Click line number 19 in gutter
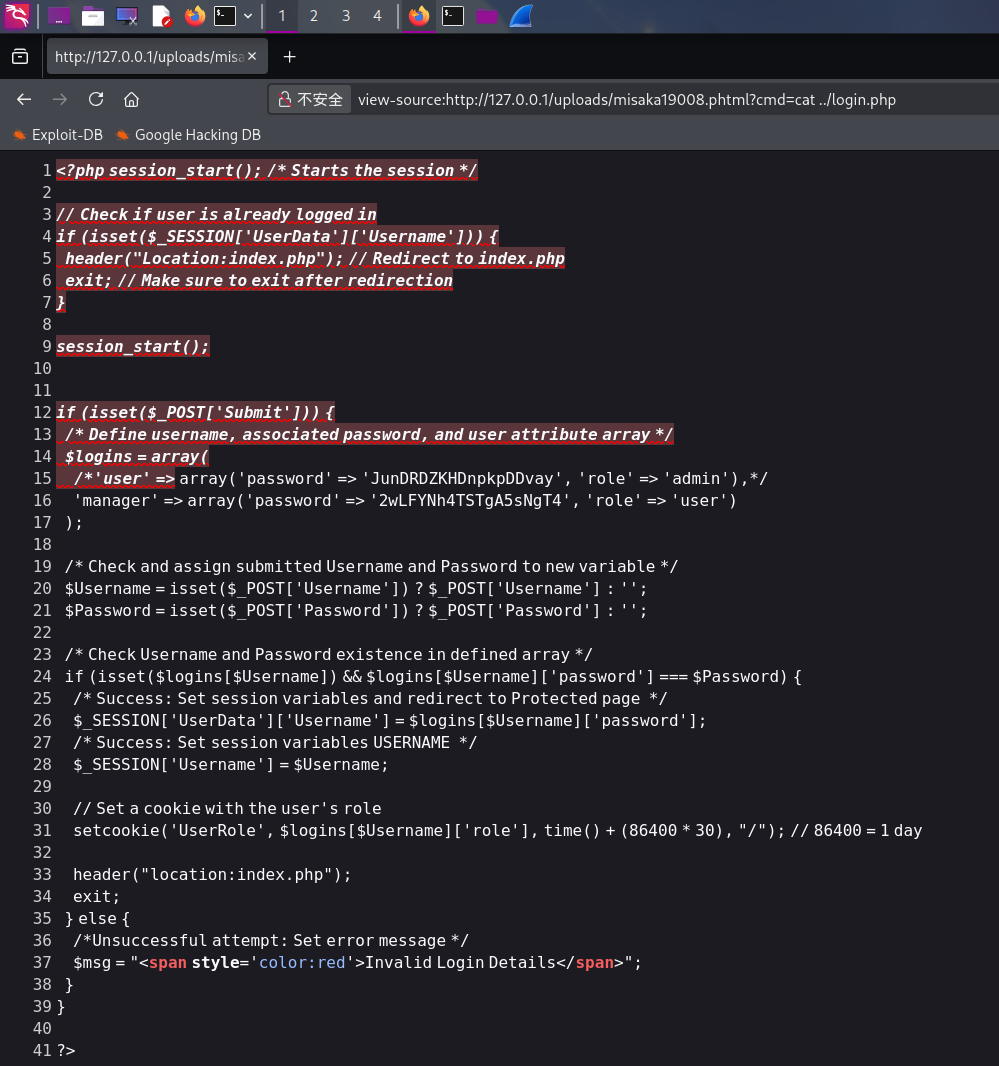999x1066 pixels. point(42,566)
